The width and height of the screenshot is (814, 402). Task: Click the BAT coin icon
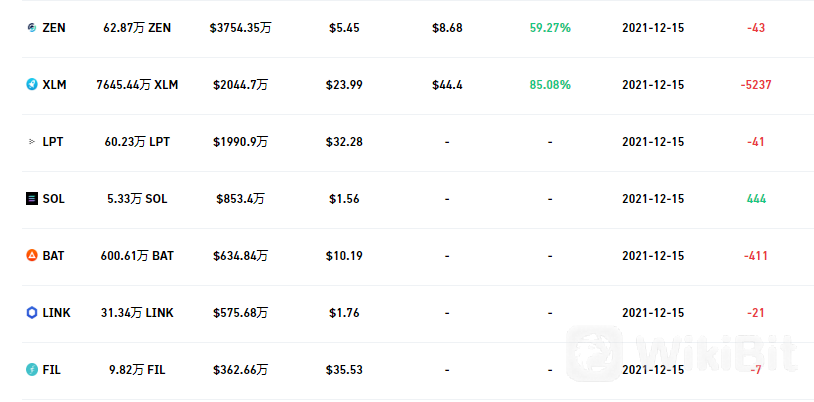pos(32,256)
